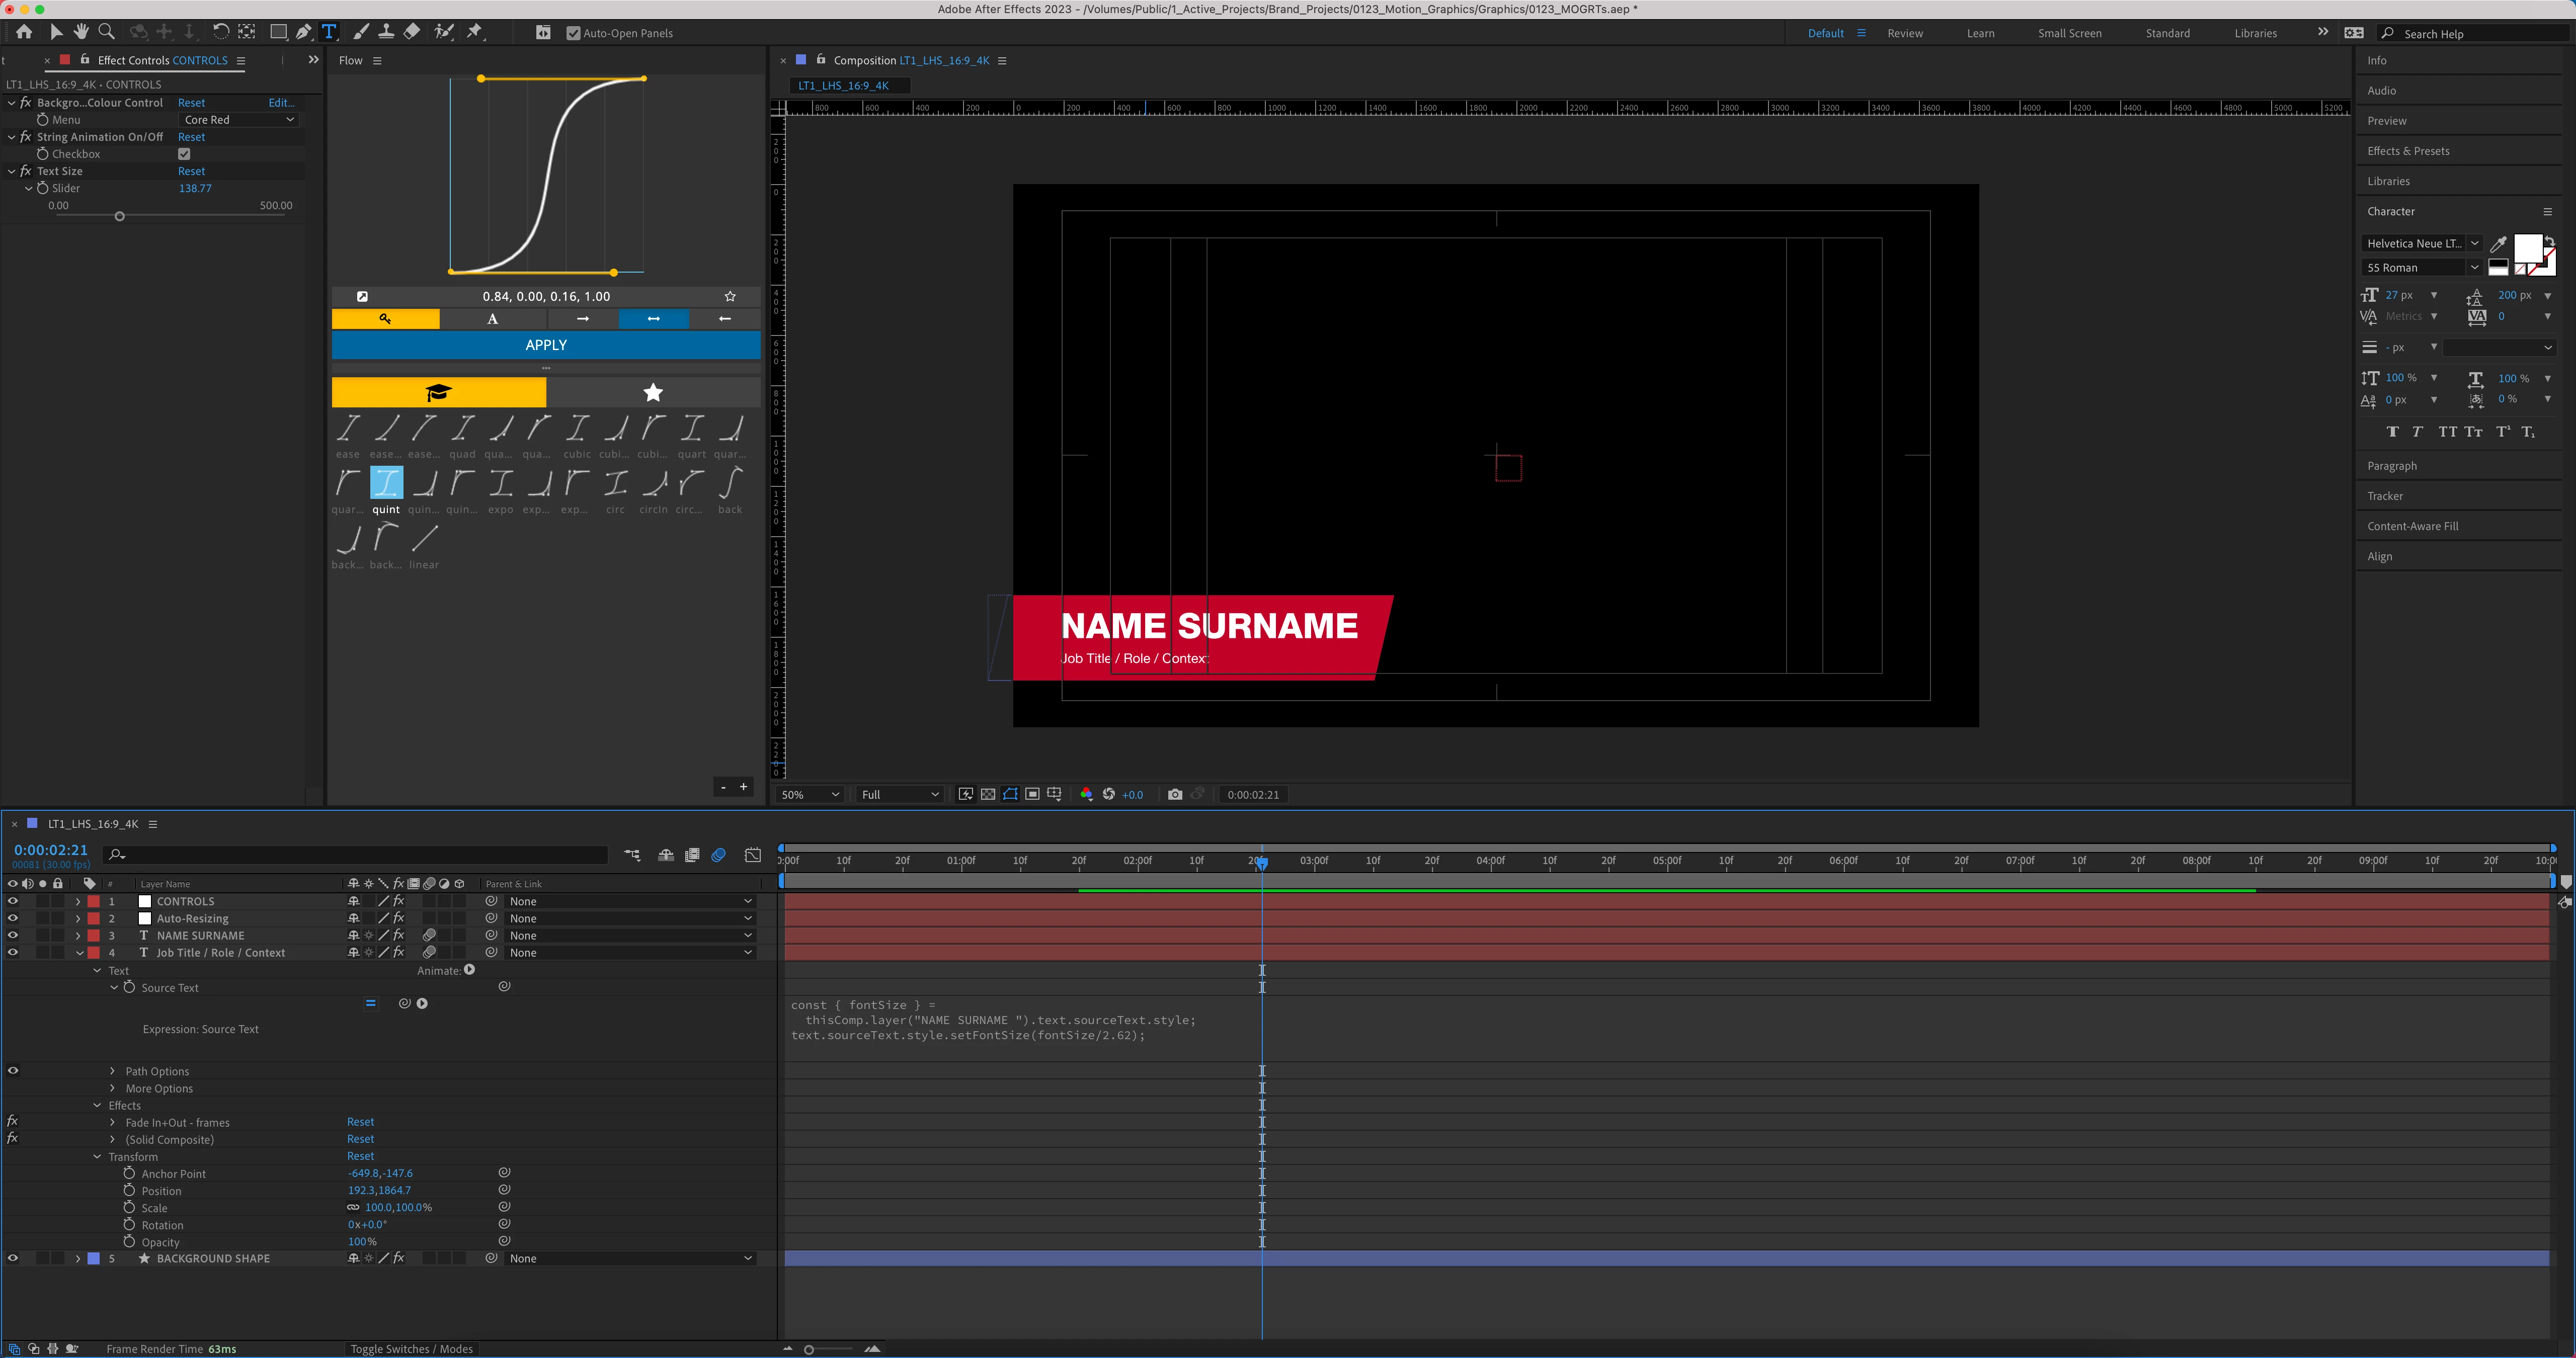Take snapshot with camera icon
Viewport: 2576px width, 1358px height.
pos(1175,794)
